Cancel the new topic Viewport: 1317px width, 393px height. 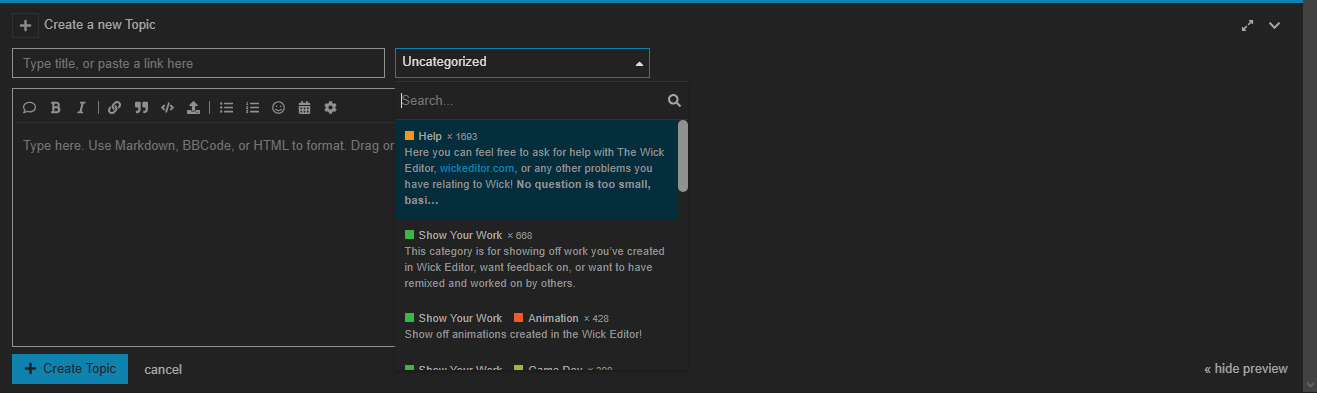(163, 370)
